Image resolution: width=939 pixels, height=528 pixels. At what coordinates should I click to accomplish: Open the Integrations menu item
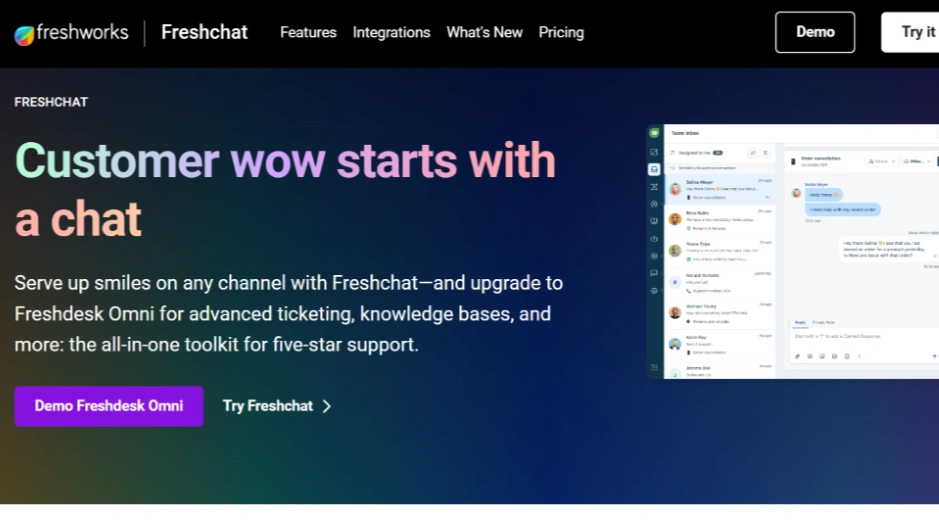click(391, 33)
